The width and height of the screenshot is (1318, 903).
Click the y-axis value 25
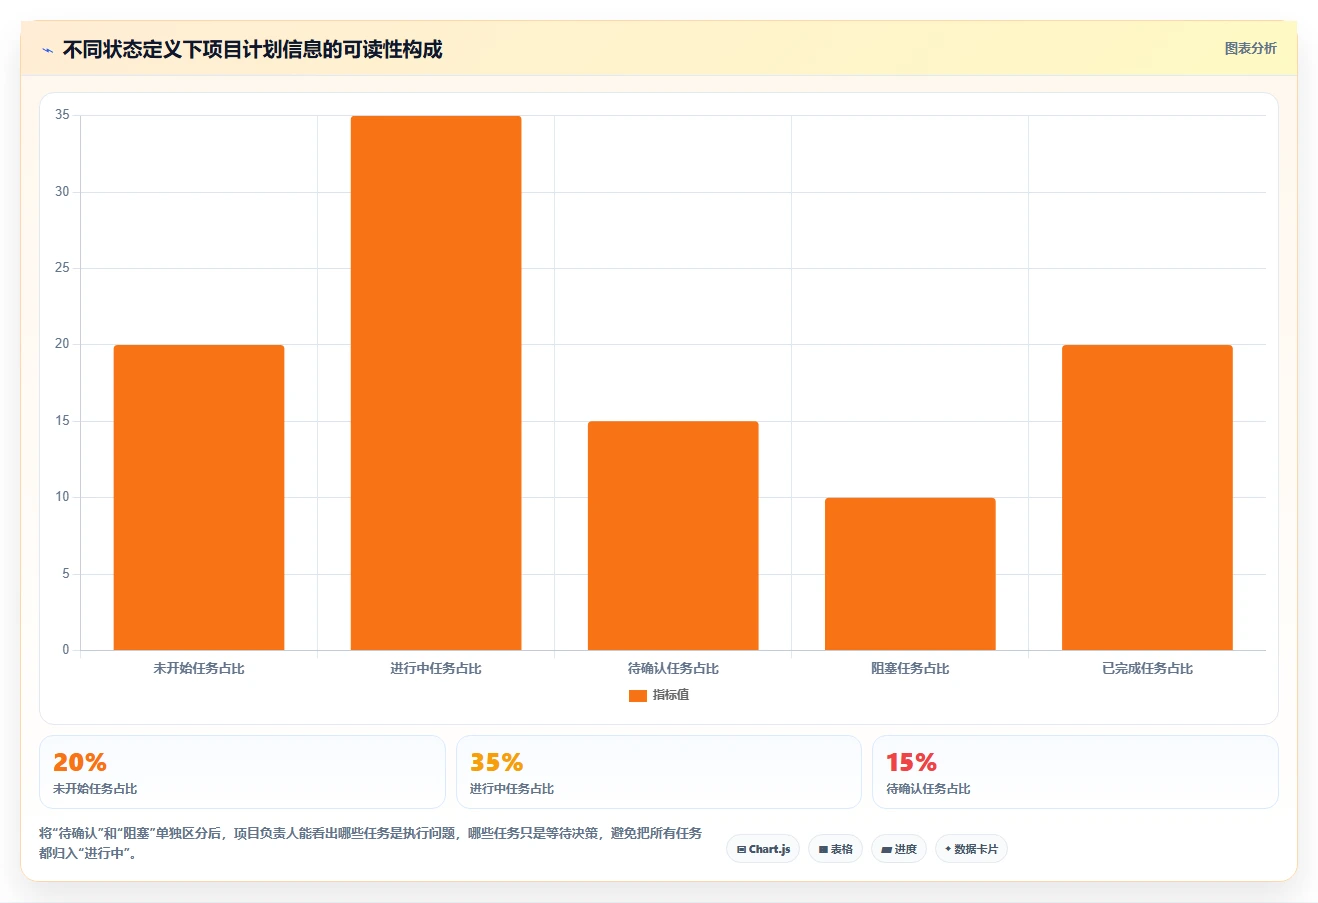pyautogui.click(x=63, y=268)
